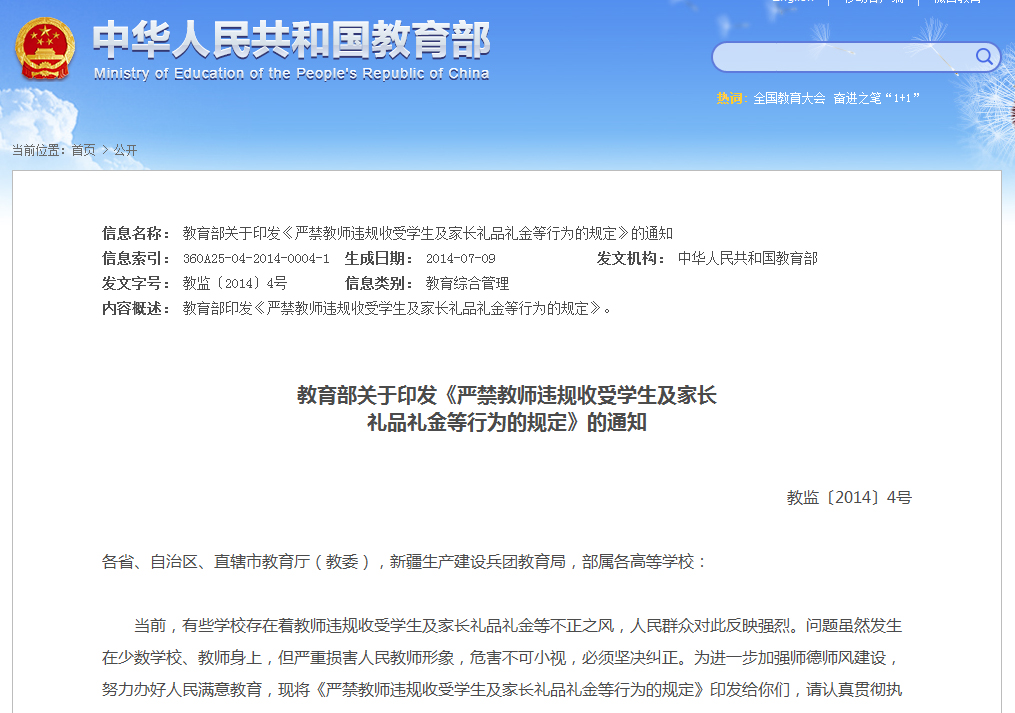Open 公开 in the breadcrumb

coord(126,150)
